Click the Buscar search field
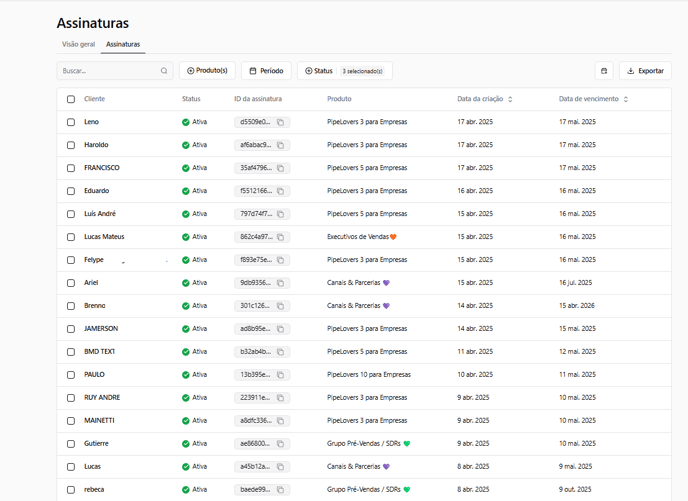Screen dimensions: 688x501 coord(115,71)
